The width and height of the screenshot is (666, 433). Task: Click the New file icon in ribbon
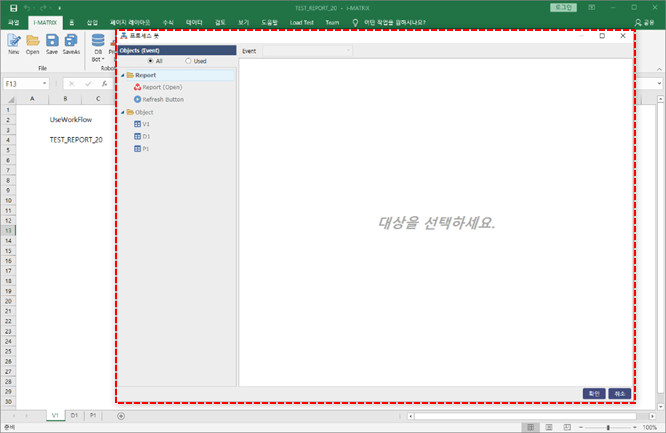click(x=14, y=45)
